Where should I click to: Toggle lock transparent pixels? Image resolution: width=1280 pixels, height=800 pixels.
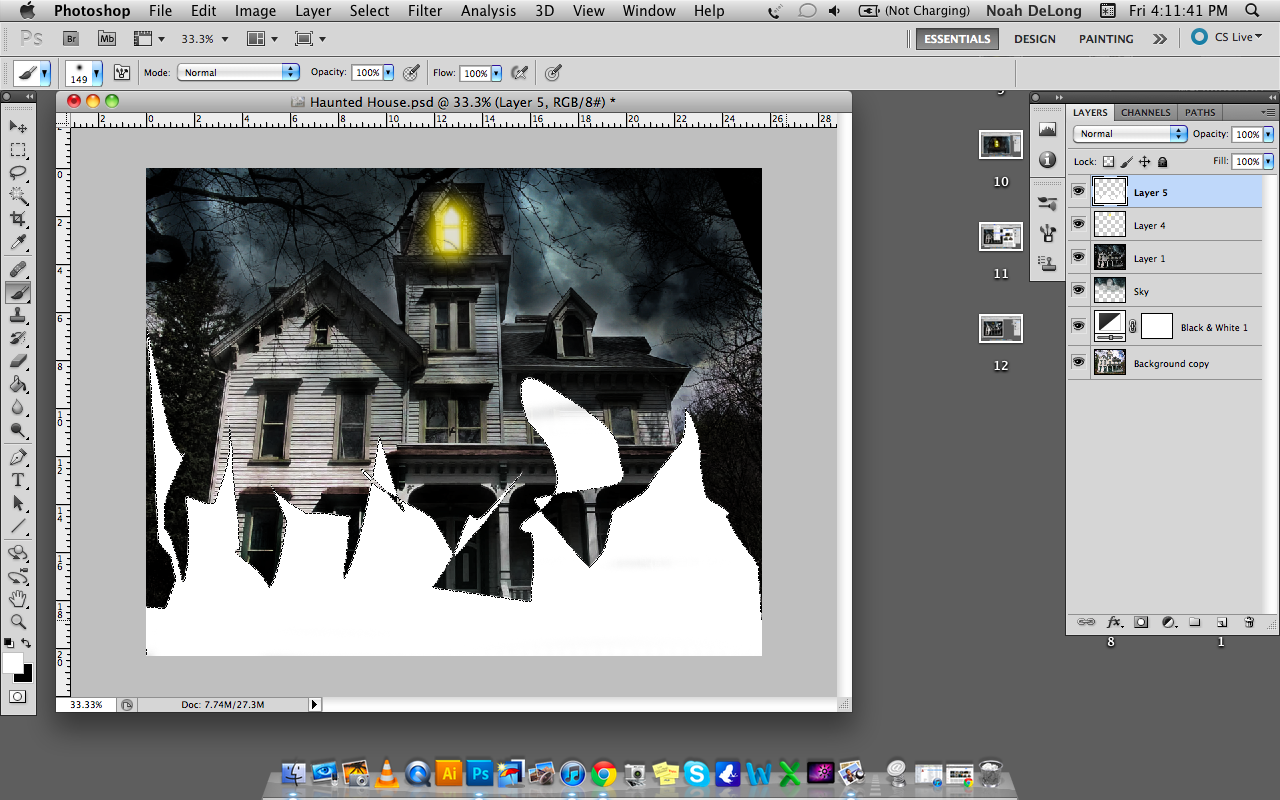point(1108,161)
